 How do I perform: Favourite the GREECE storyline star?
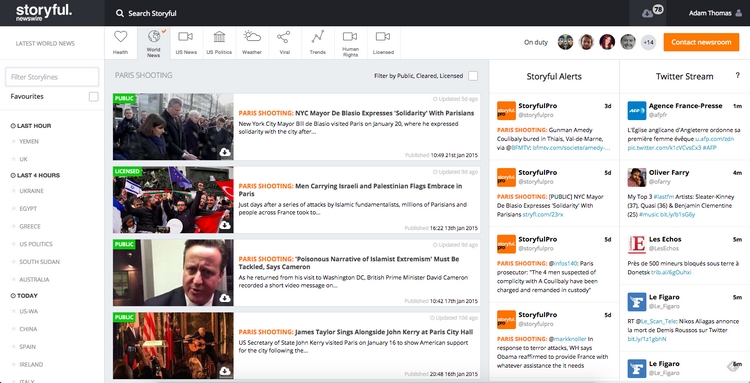pos(13,226)
